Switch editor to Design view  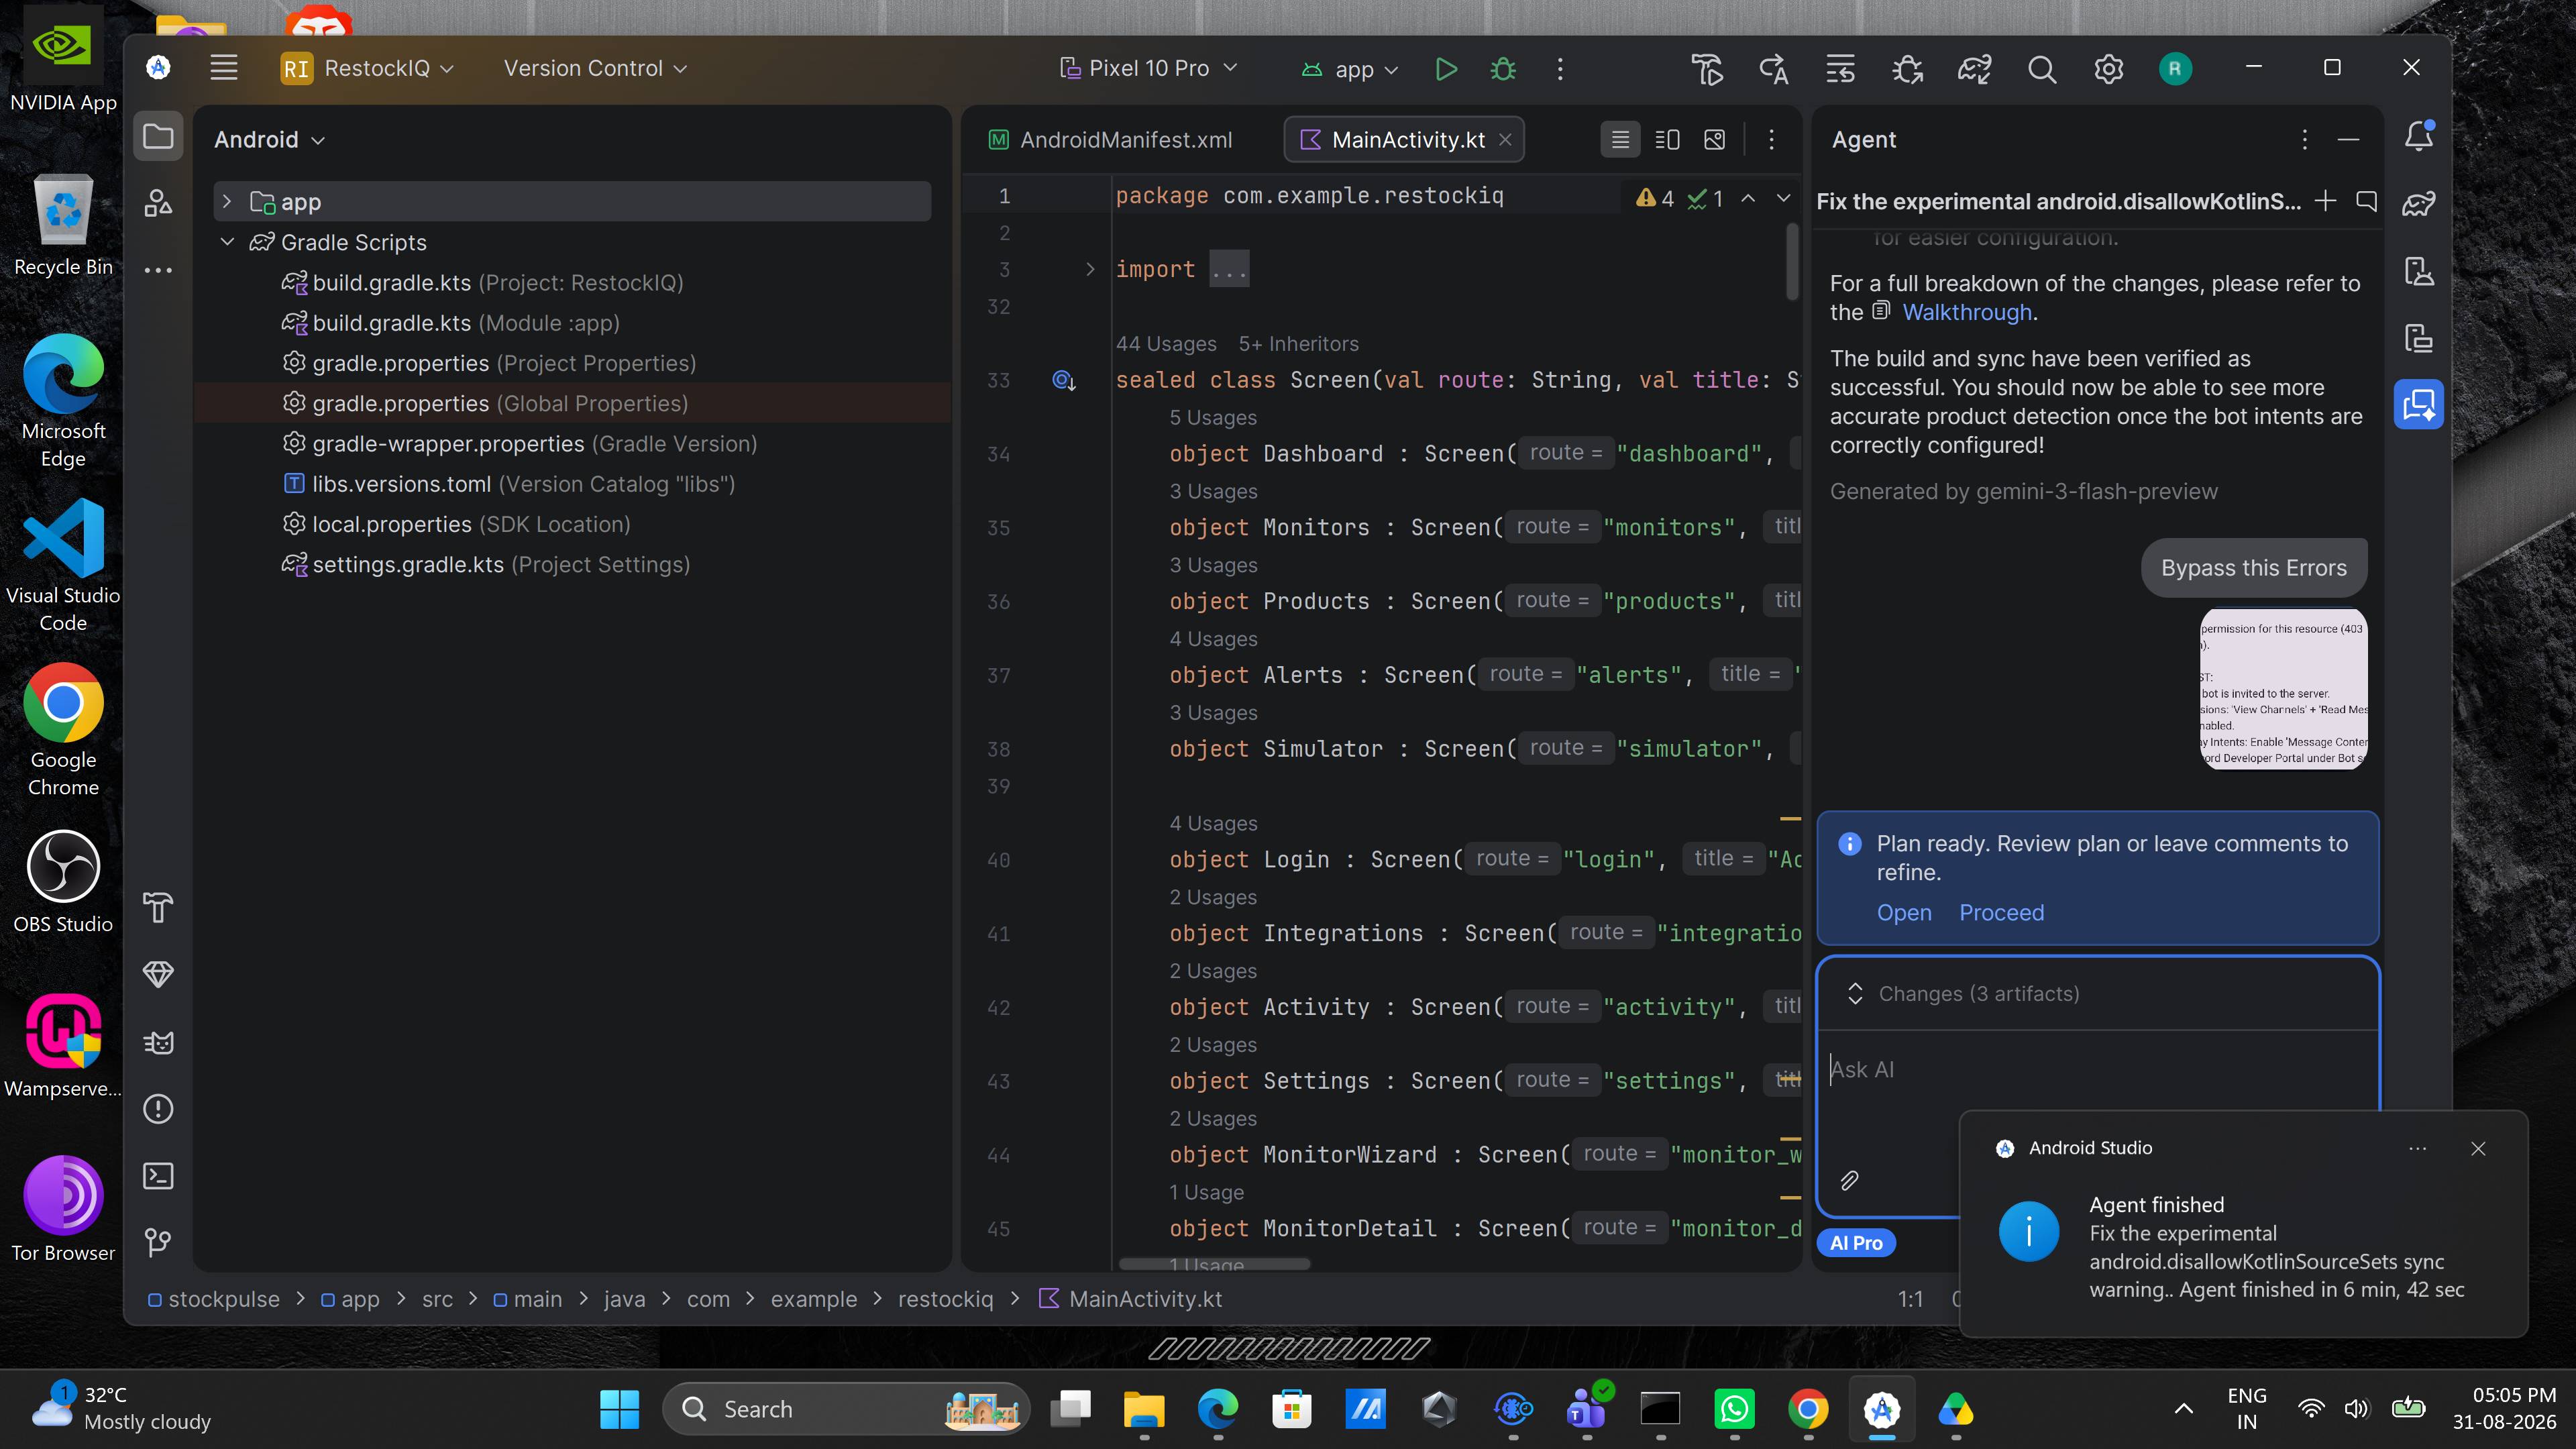point(1714,140)
